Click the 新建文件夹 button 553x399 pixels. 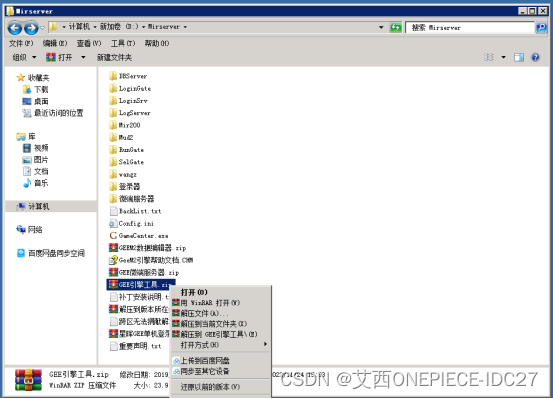tap(114, 57)
